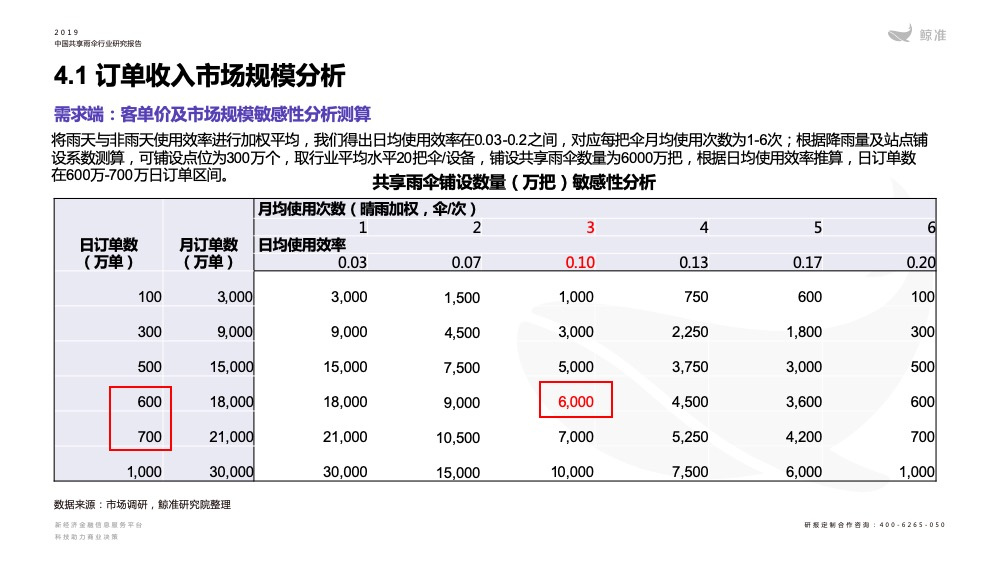This screenshot has height=563, width=1000.
Task: Click the table title 共享雨伞铺设数量敏感性分析
Action: coord(513,182)
